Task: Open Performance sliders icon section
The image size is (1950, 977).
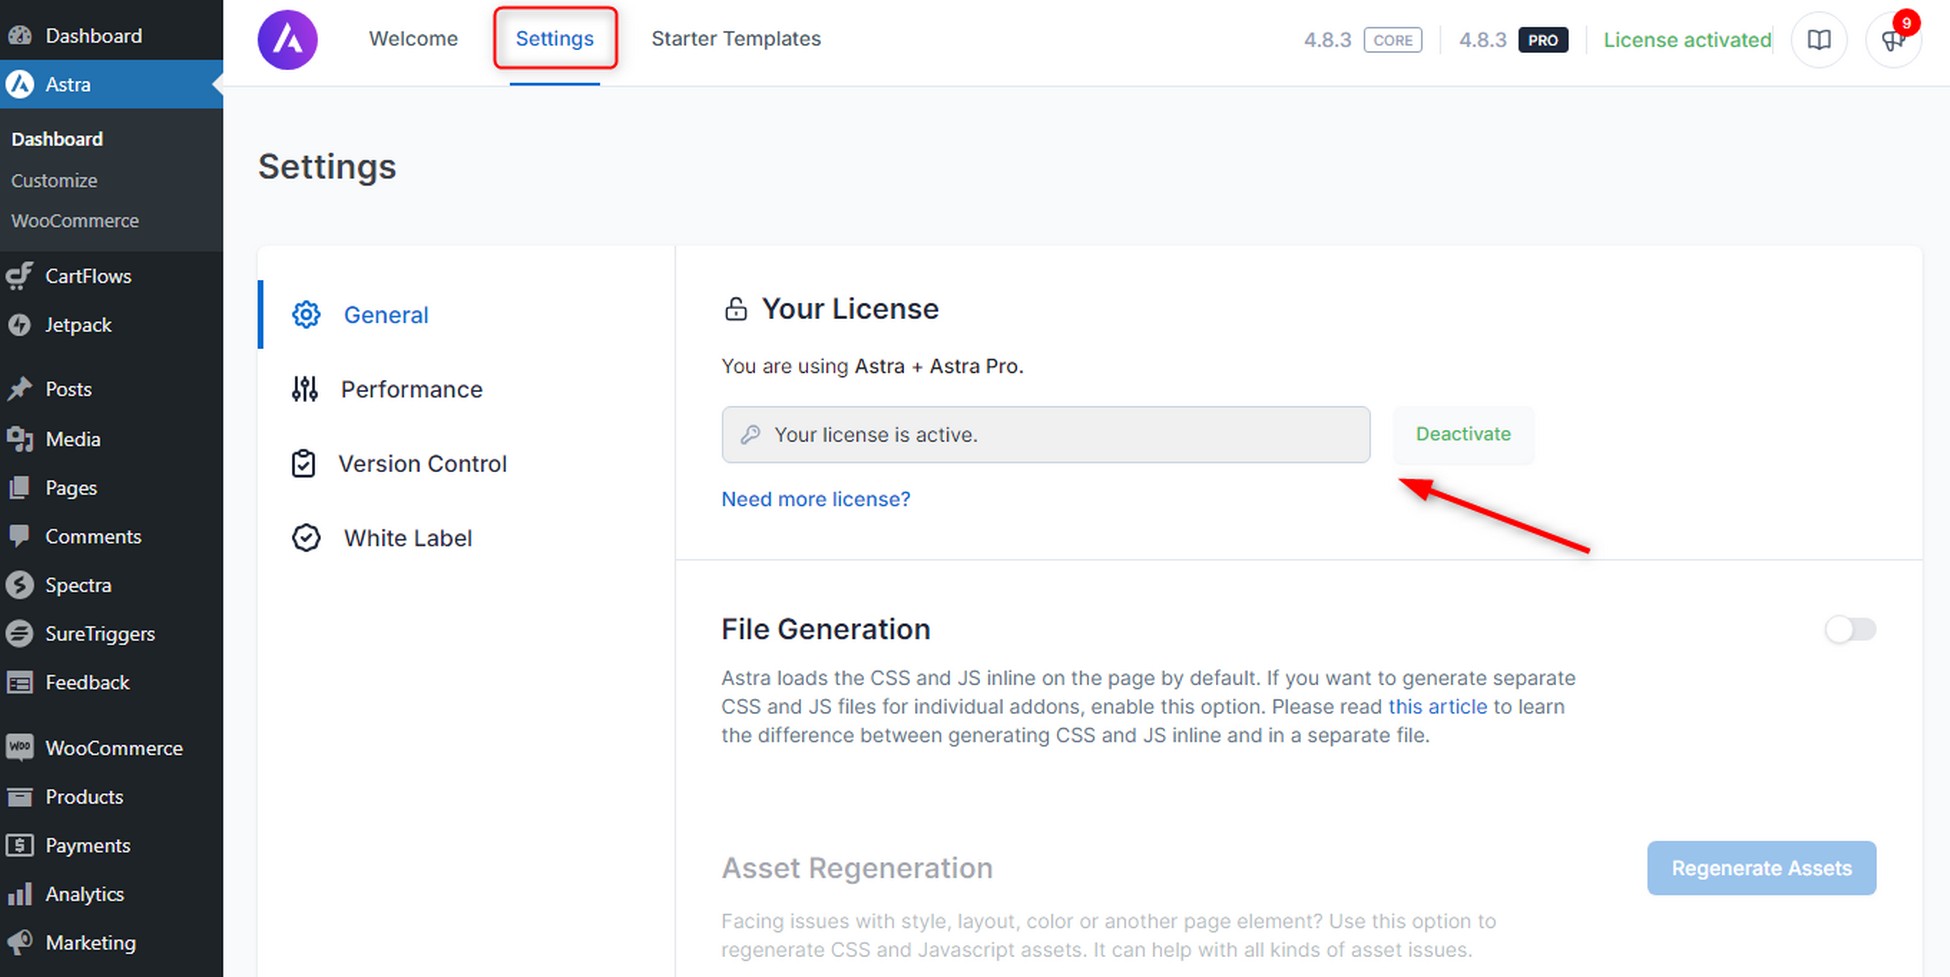Action: pyautogui.click(x=305, y=389)
